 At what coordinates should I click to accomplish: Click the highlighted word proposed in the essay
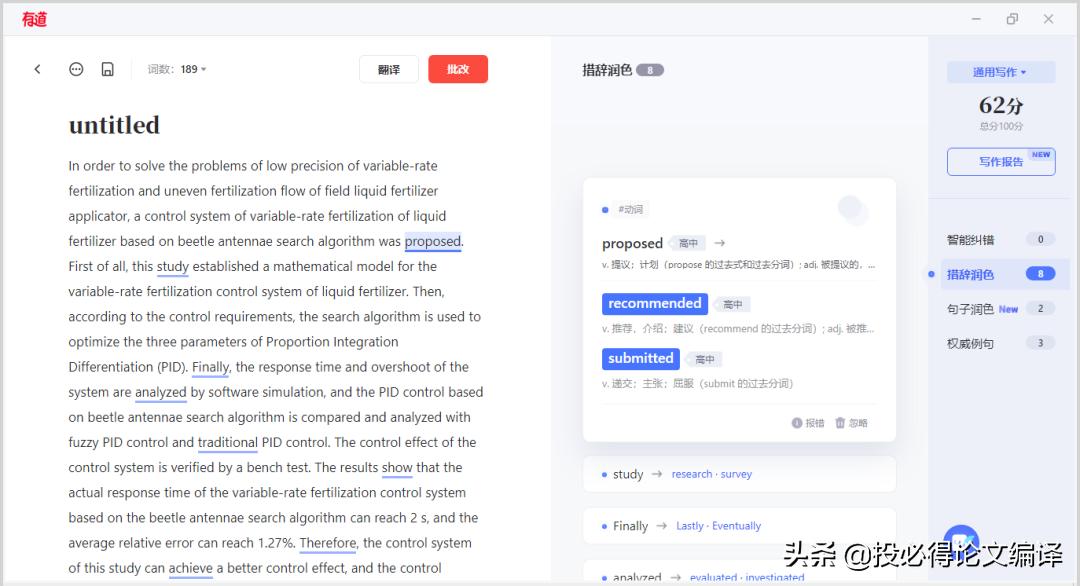click(x=432, y=241)
